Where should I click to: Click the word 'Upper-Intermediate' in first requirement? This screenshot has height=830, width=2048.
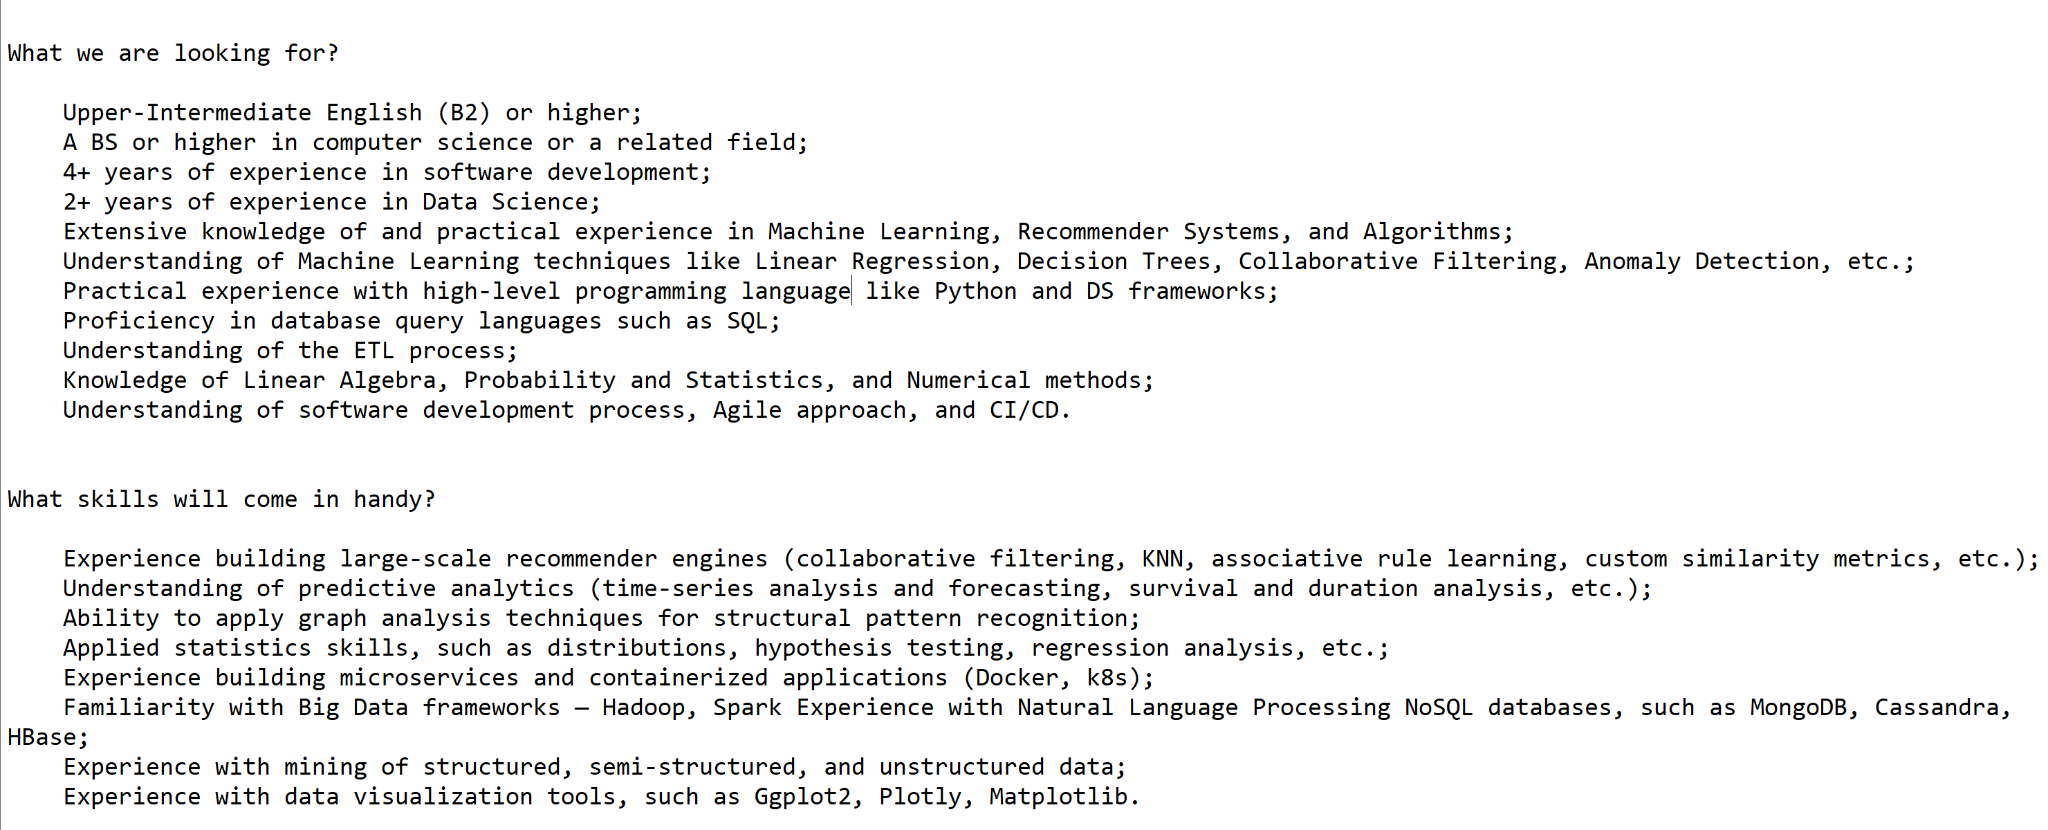point(187,112)
